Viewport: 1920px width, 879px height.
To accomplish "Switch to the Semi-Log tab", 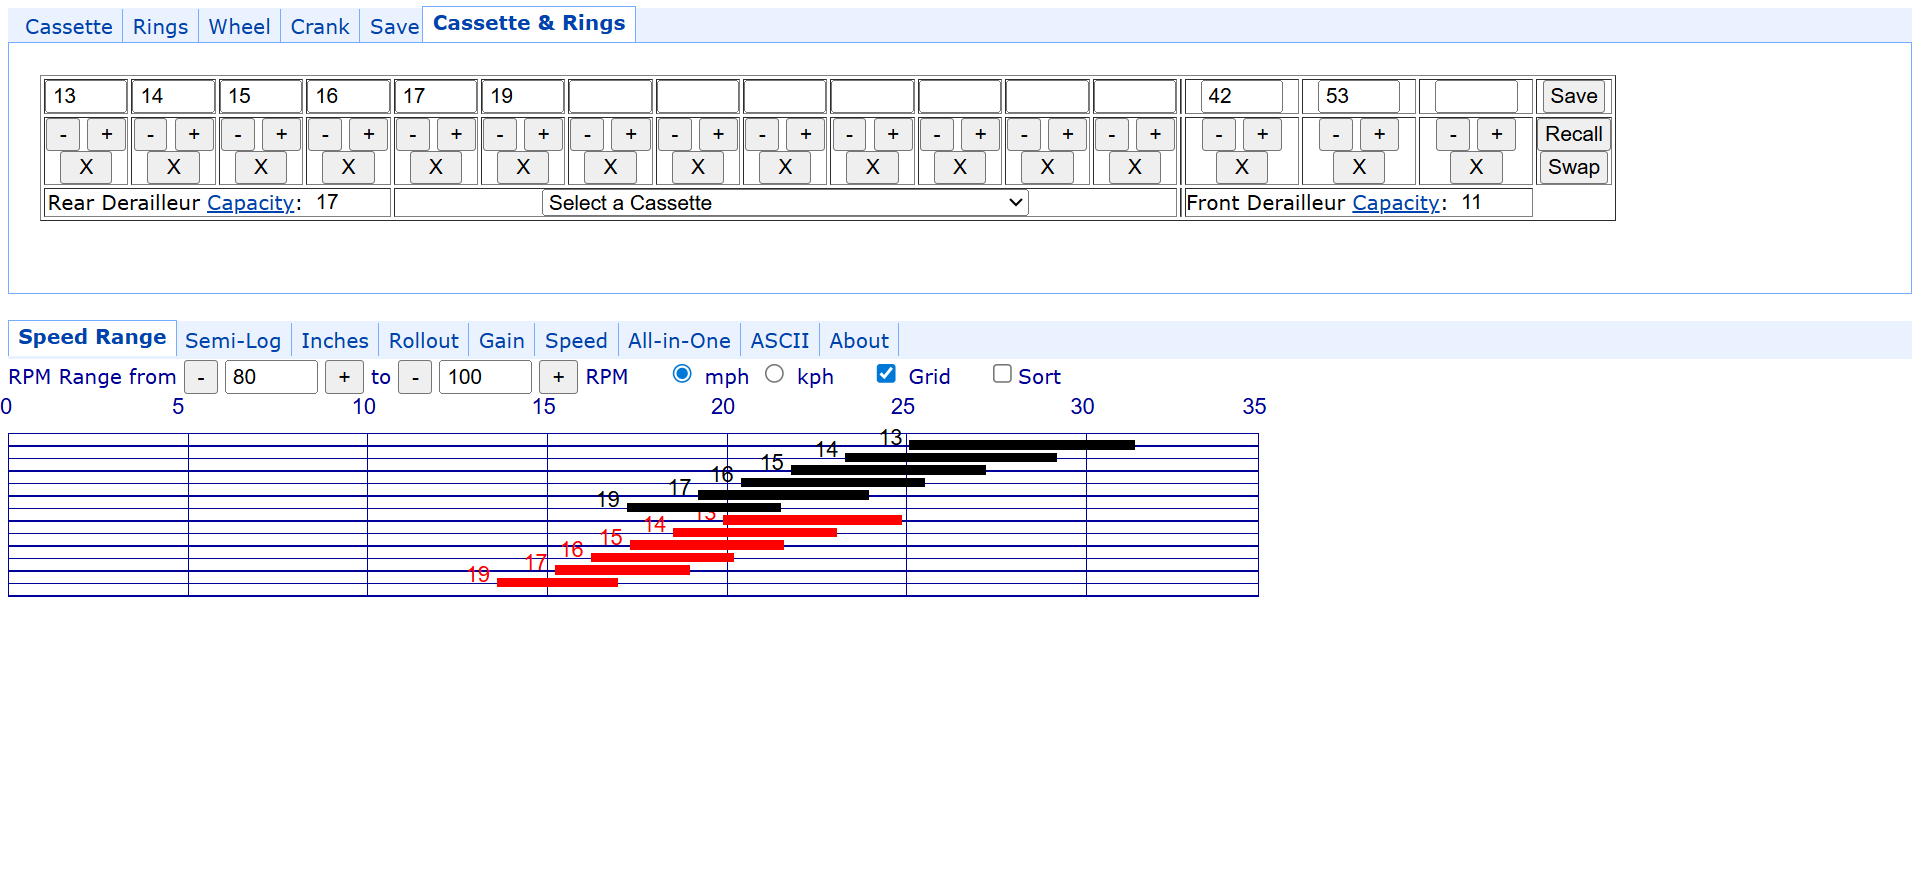I will [x=233, y=341].
